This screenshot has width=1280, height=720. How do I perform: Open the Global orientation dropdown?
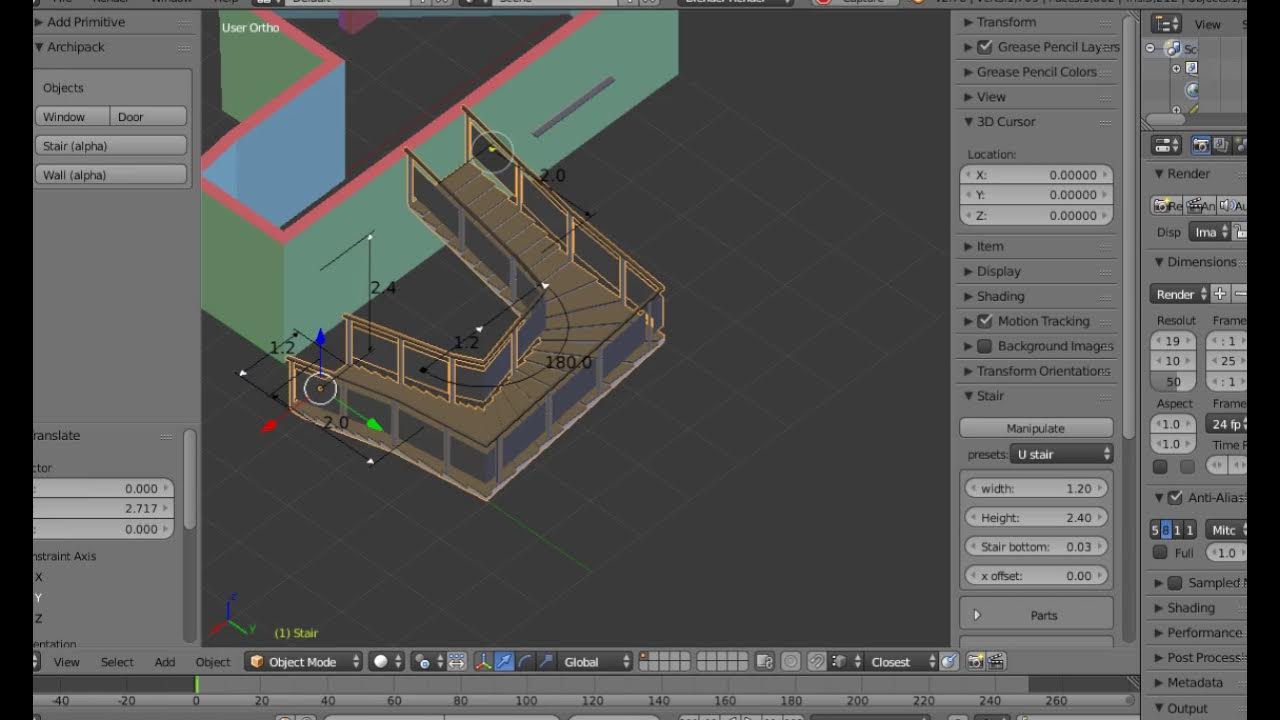pyautogui.click(x=597, y=662)
